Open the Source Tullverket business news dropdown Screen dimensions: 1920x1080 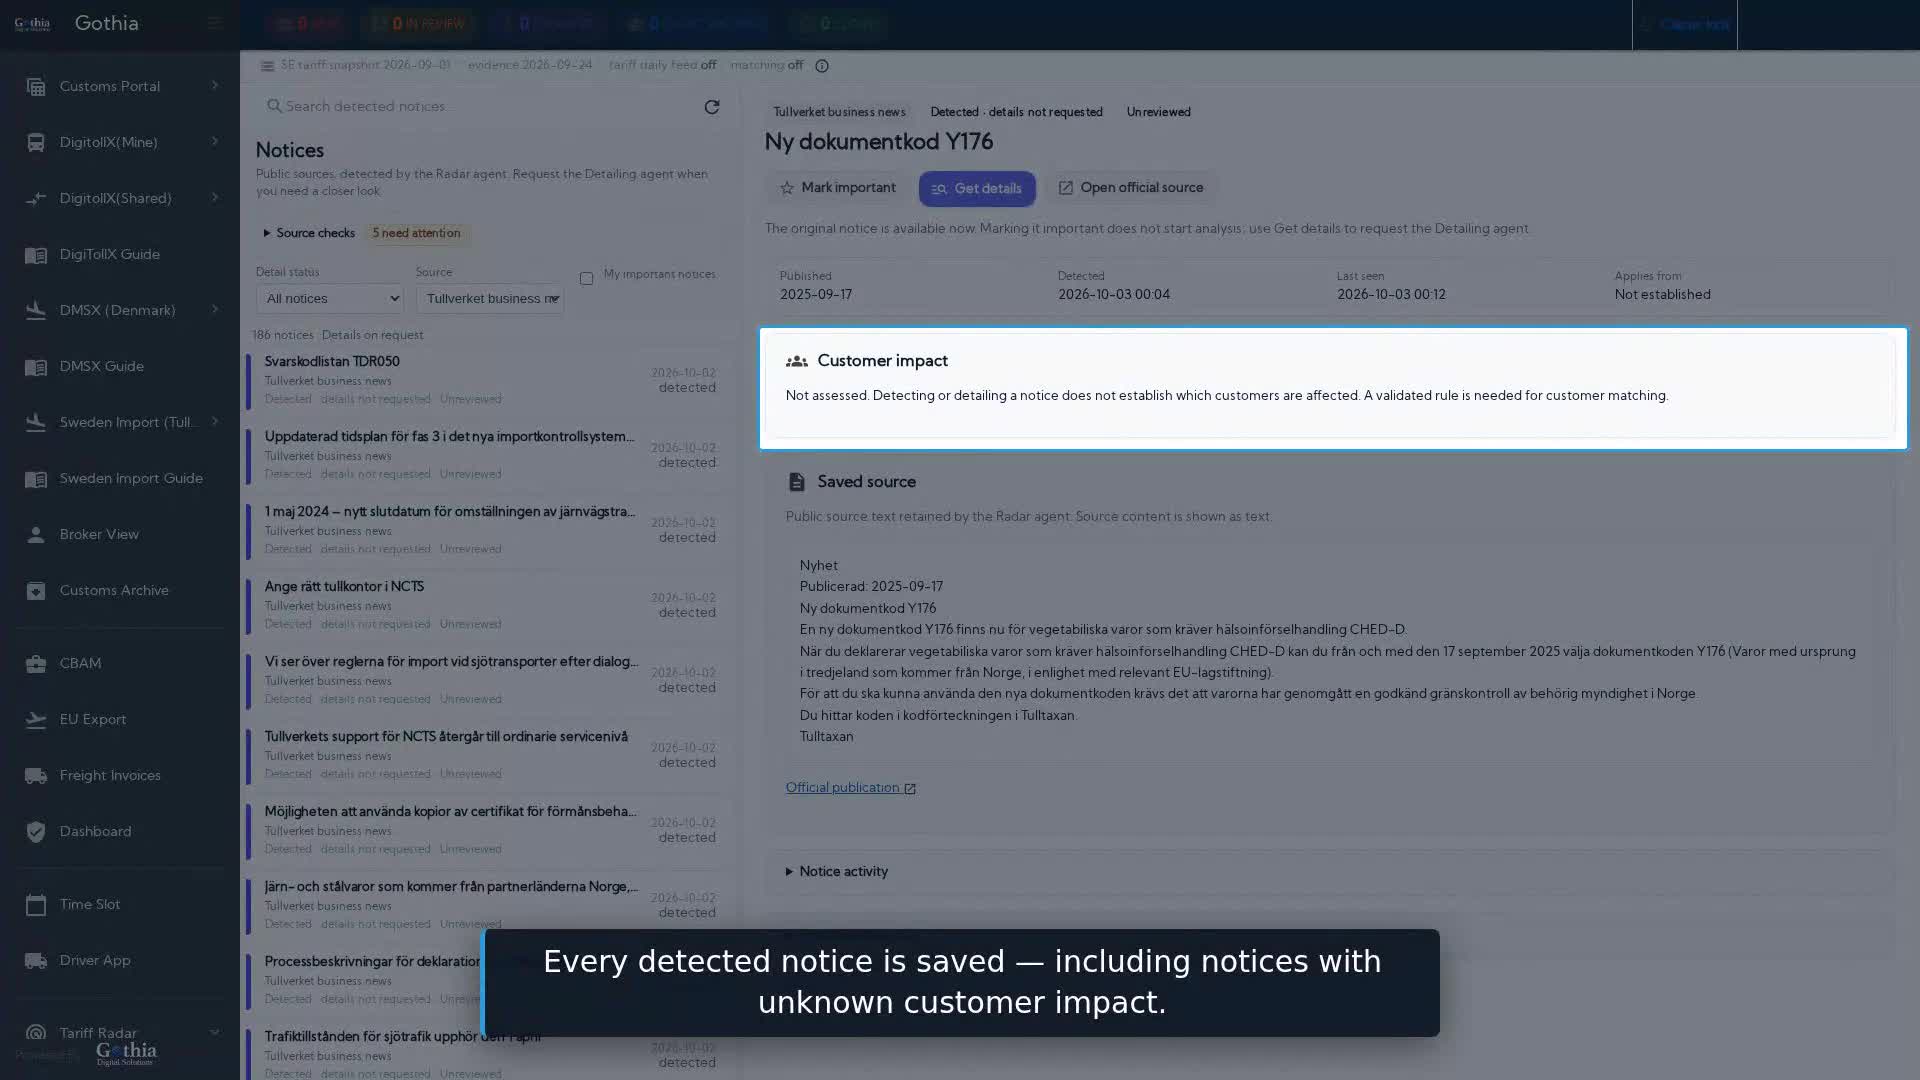[490, 298]
